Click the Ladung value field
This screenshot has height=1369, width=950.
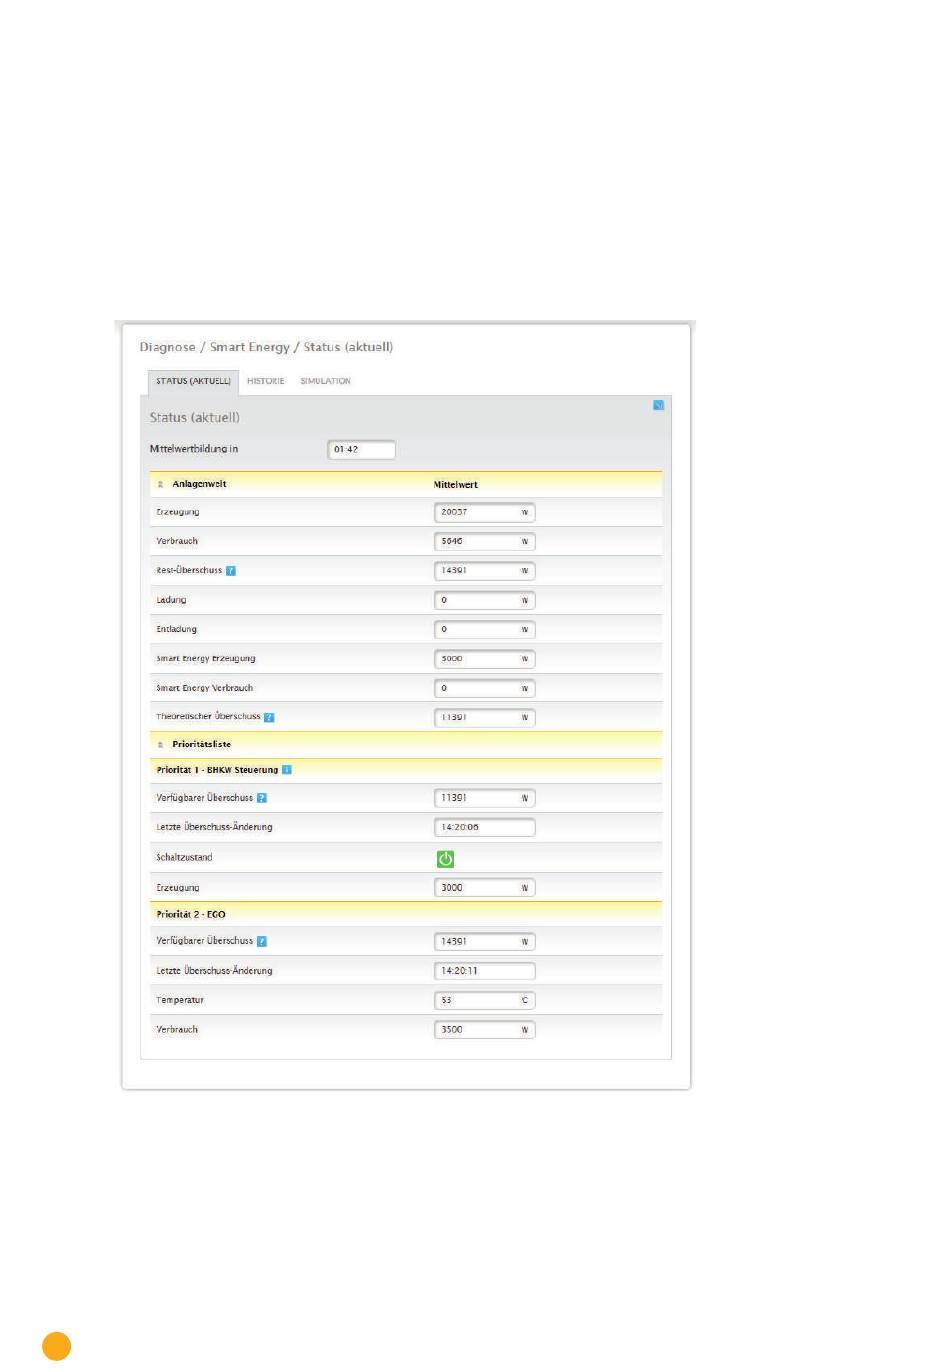coord(485,600)
